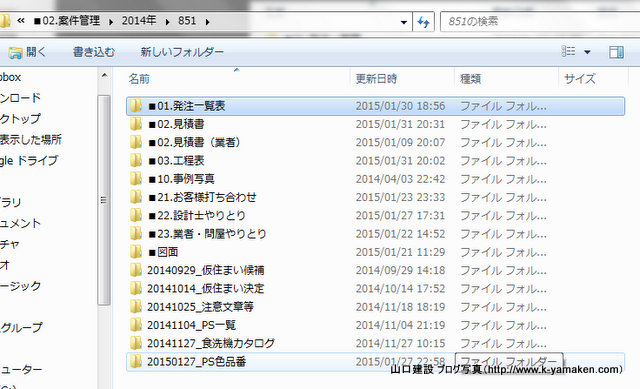
Task: Select the 20141104_PS一覧 folder icon
Action: point(136,325)
